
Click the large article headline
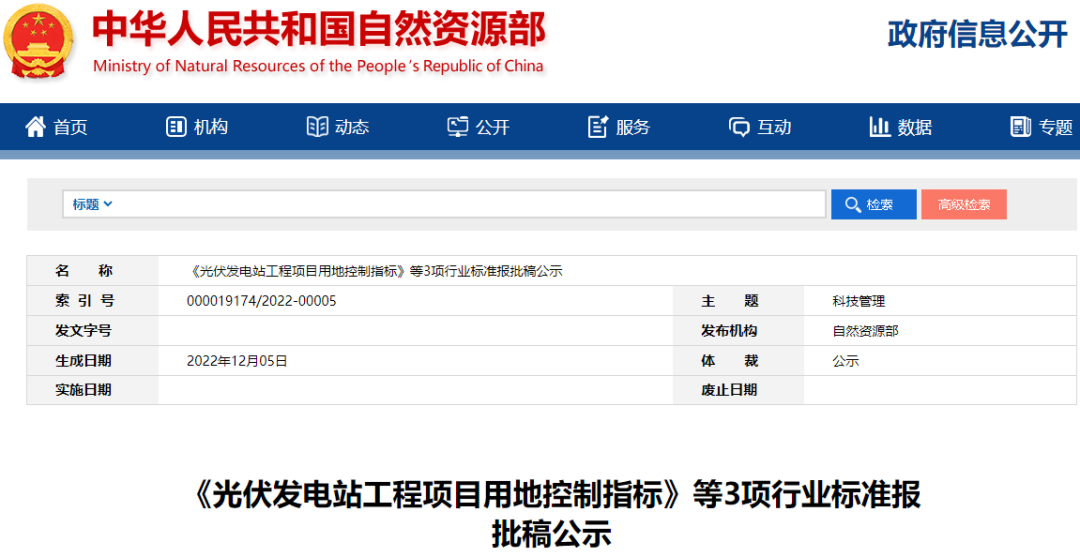[x=552, y=514]
